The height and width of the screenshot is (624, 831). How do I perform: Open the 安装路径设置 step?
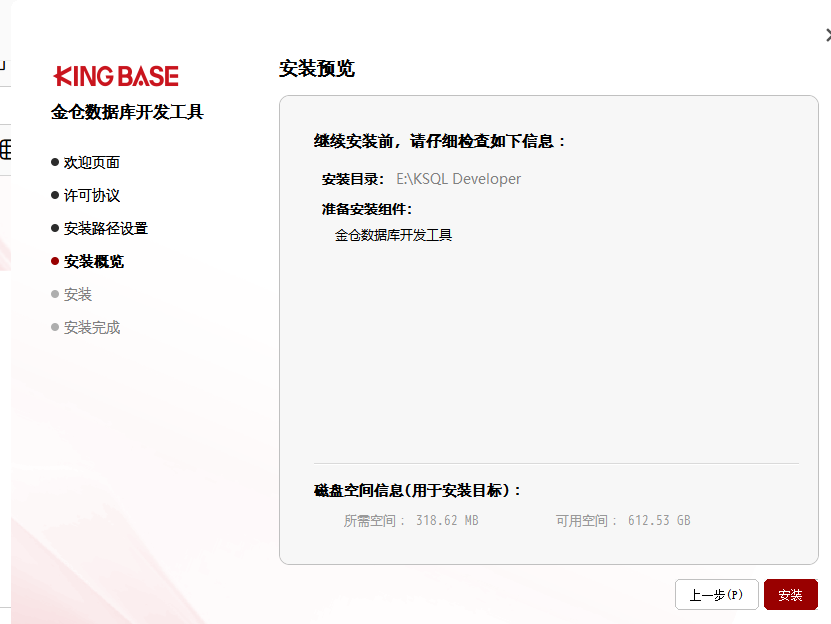[x=105, y=228]
